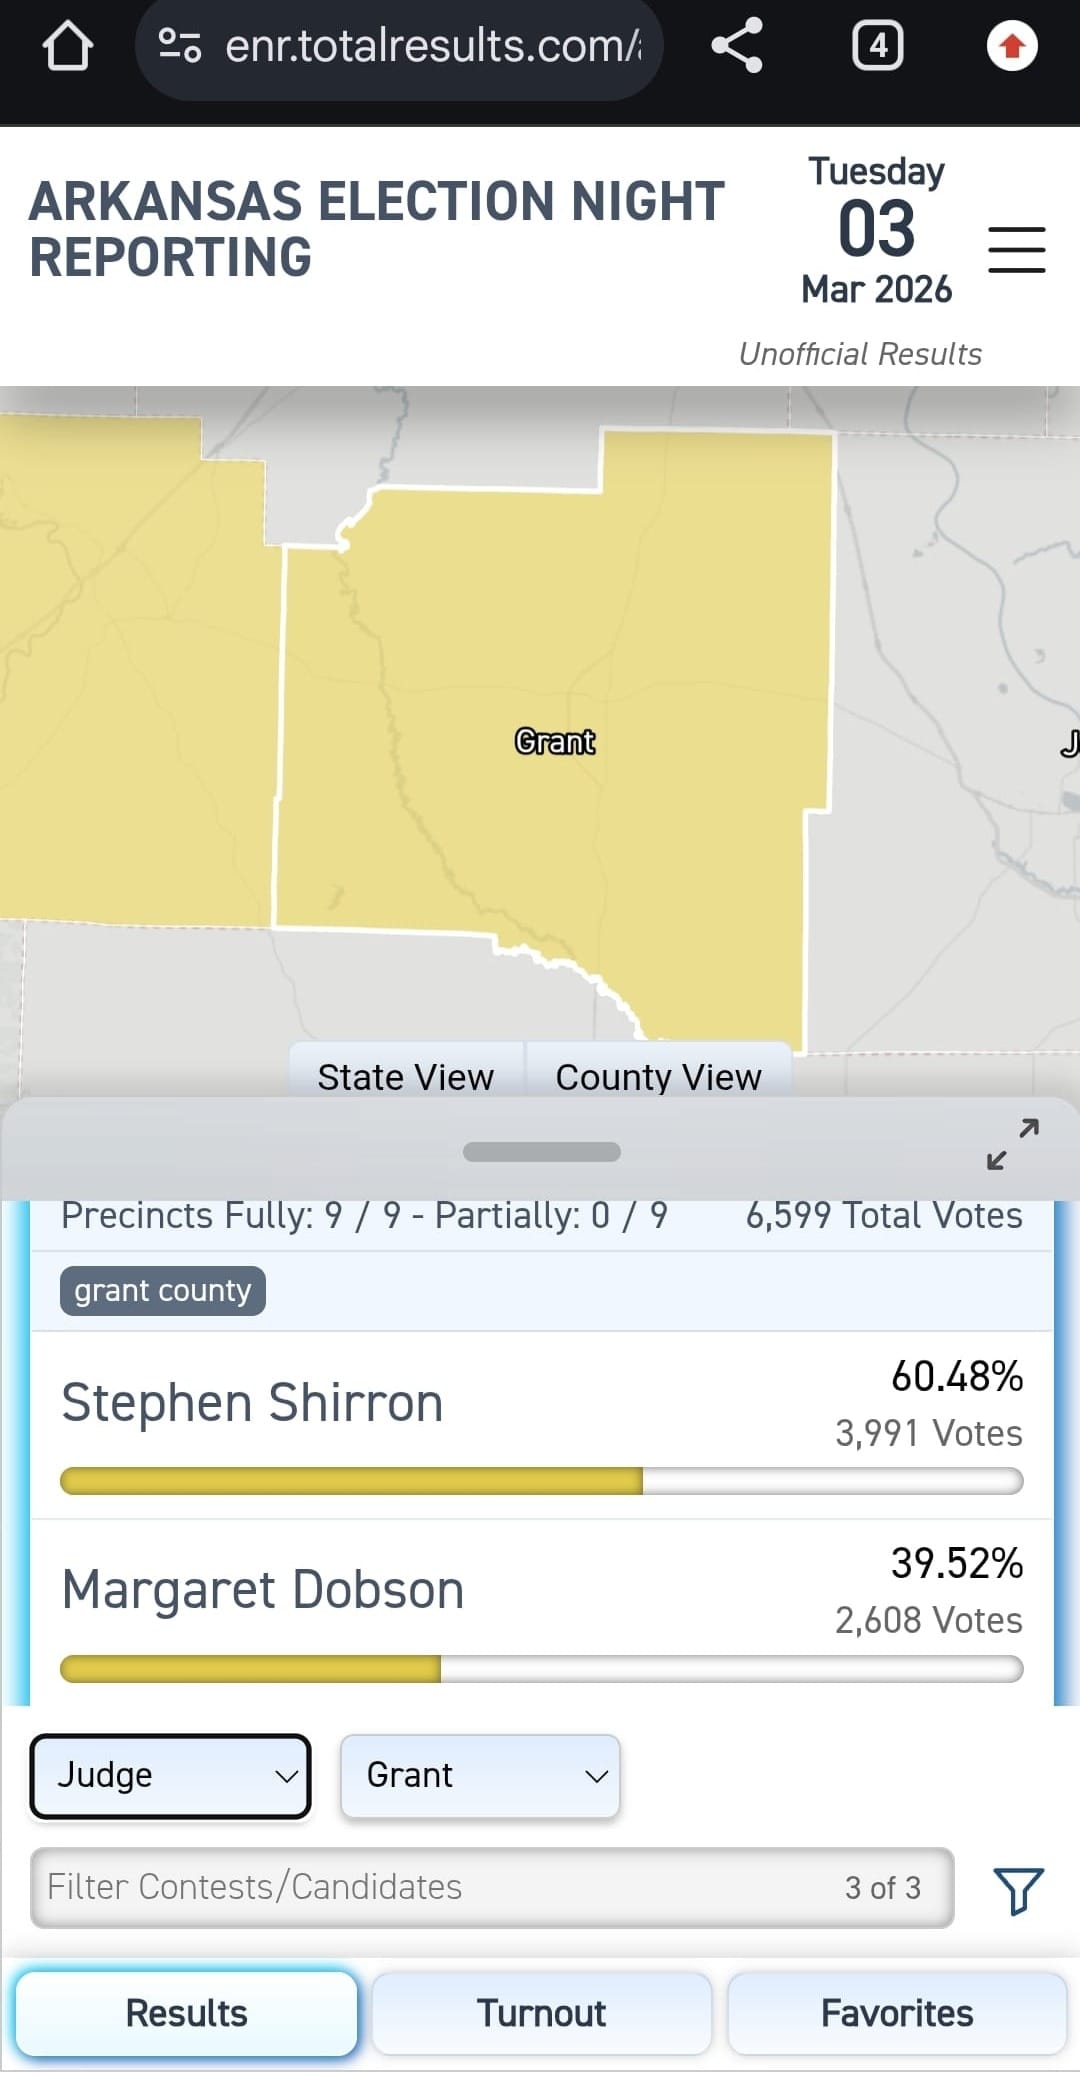Viewport: 1080px width, 2077px height.
Task: Switch to the Results tab
Action: tap(187, 2013)
